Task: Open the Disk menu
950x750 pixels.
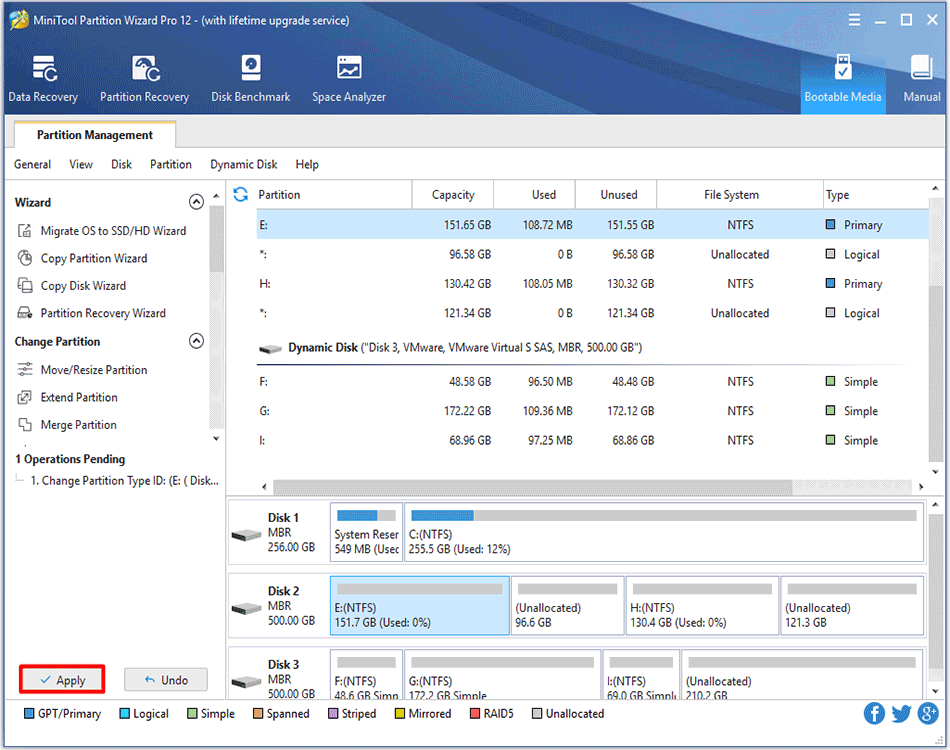Action: coord(121,164)
